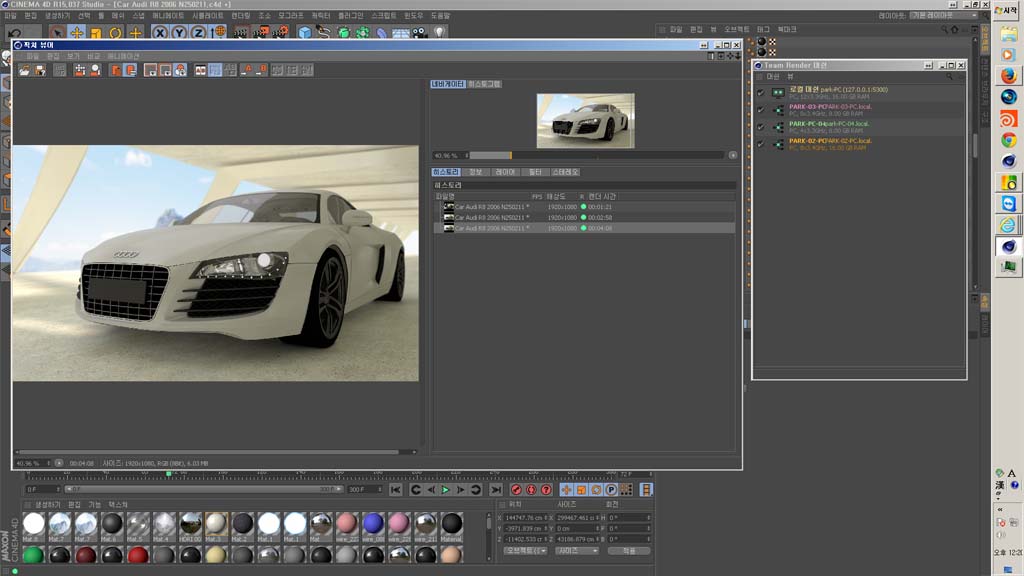The width and height of the screenshot is (1024, 576).
Task: Click the green Play forward button
Action: tap(445, 490)
